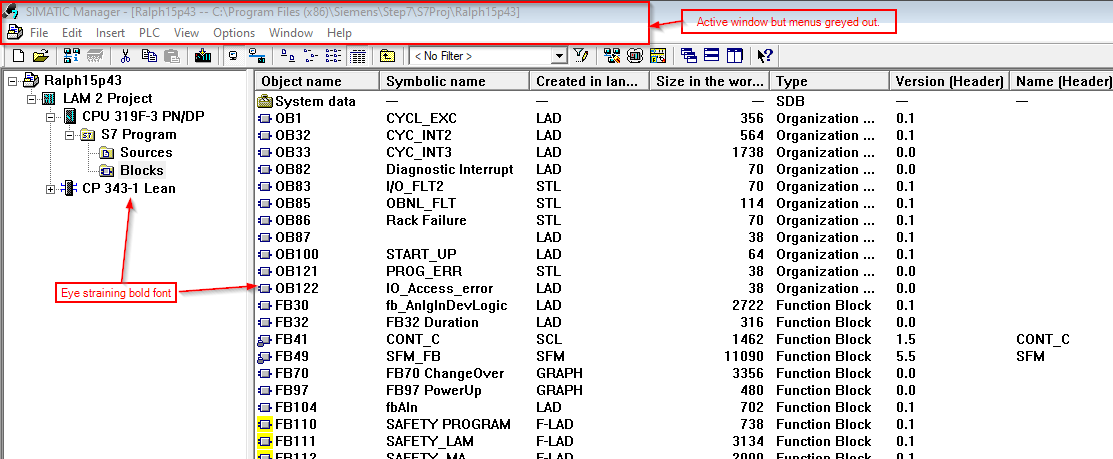Image resolution: width=1113 pixels, height=459 pixels.
Task: Open the Window menu
Action: (290, 33)
